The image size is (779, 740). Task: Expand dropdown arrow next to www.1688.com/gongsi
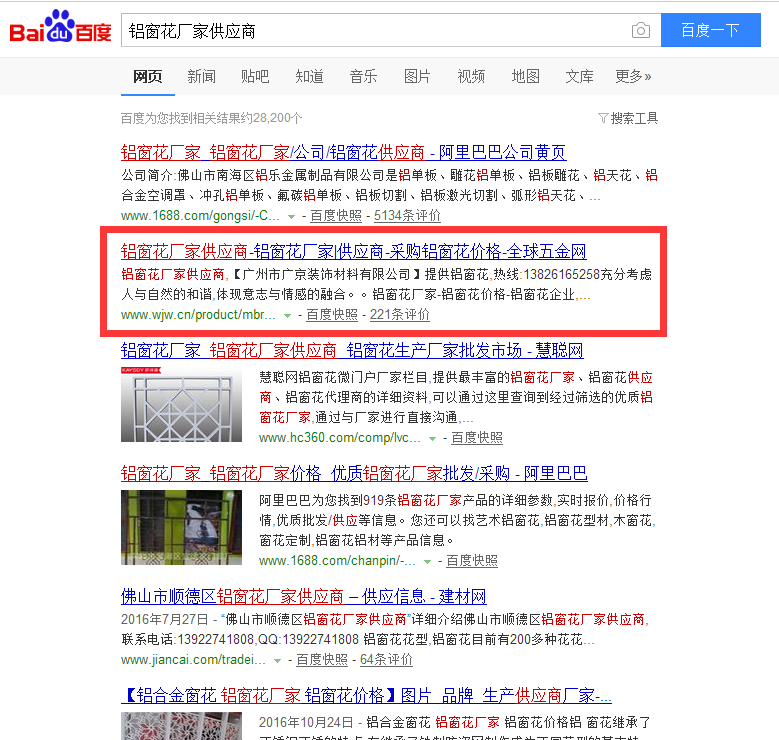pyautogui.click(x=292, y=217)
